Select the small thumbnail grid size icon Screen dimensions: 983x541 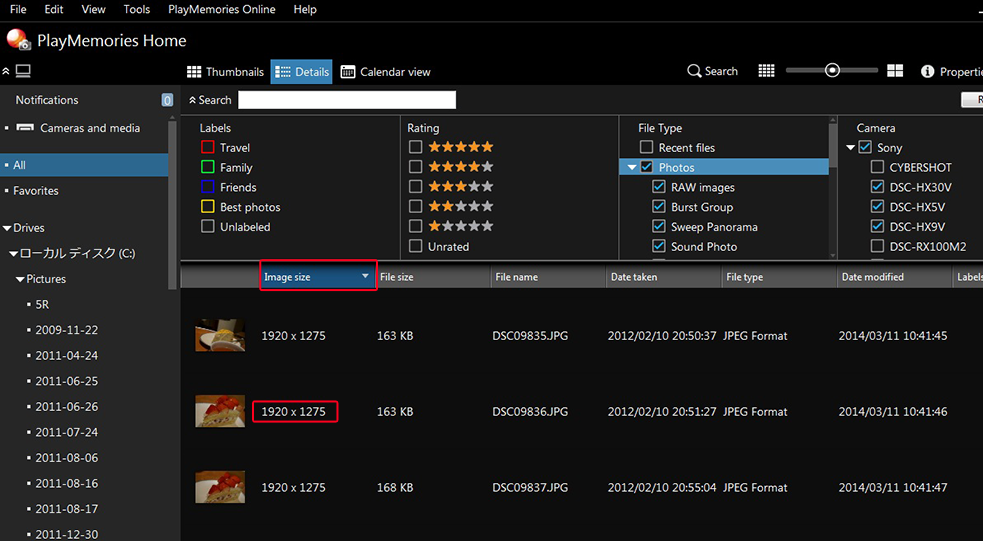(x=766, y=71)
